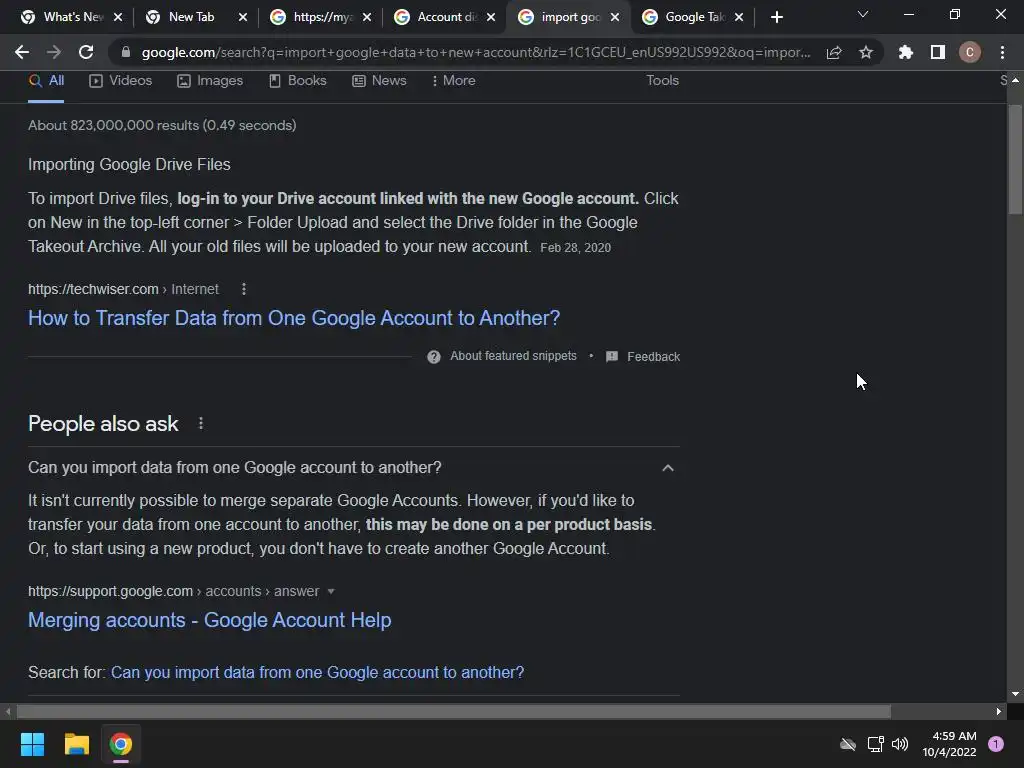Click horizontal scrollbar thumb

(453, 711)
